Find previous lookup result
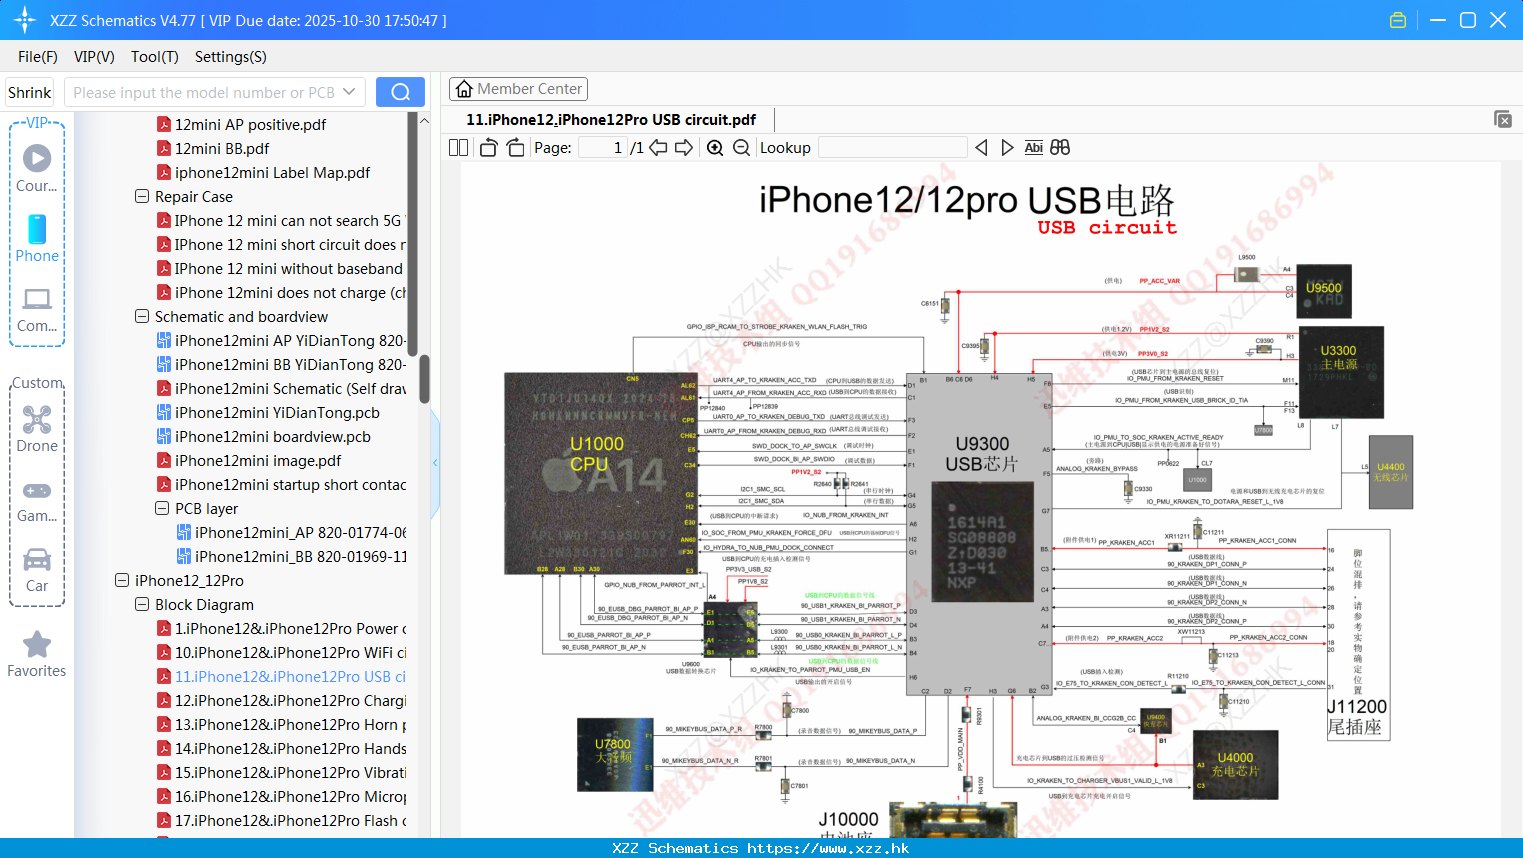The height and width of the screenshot is (858, 1523). click(981, 147)
